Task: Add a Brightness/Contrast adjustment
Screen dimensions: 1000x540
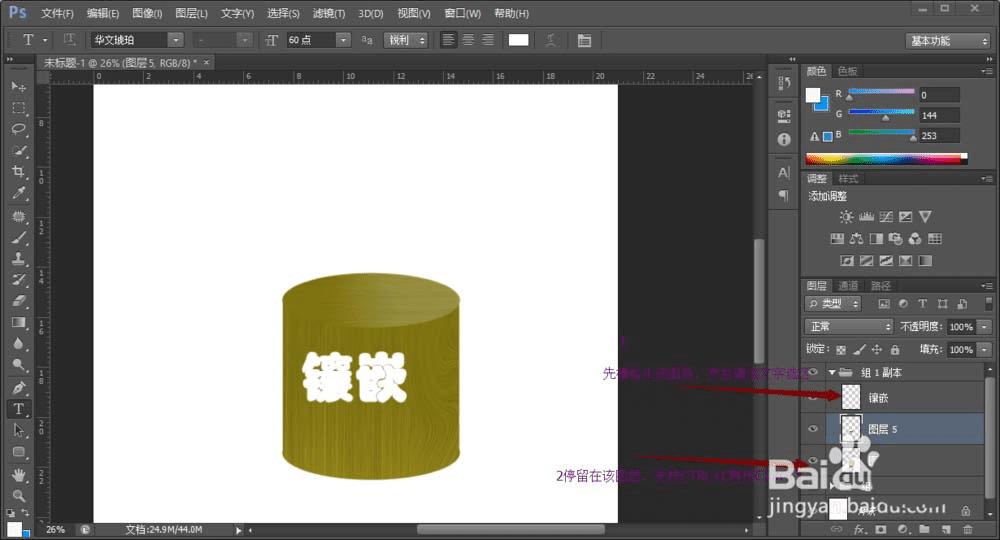Action: [x=847, y=217]
